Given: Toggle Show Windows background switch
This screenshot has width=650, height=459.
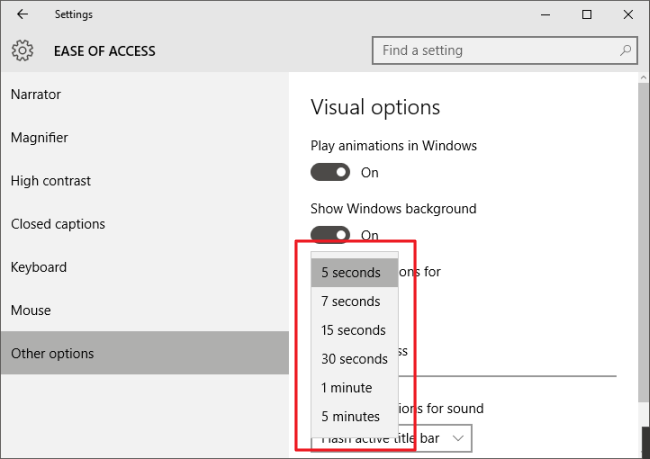Looking at the screenshot, I should tap(330, 234).
